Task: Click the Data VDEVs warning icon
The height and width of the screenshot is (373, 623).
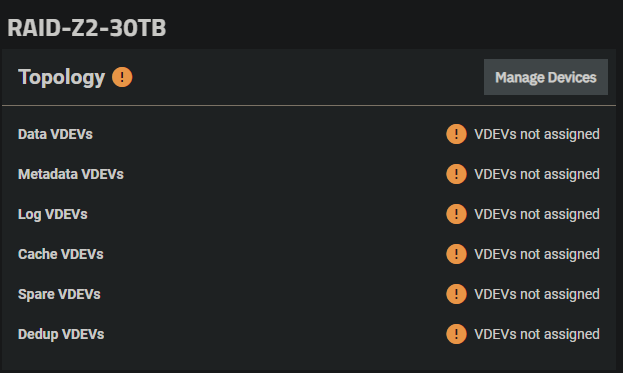Action: pyautogui.click(x=456, y=134)
